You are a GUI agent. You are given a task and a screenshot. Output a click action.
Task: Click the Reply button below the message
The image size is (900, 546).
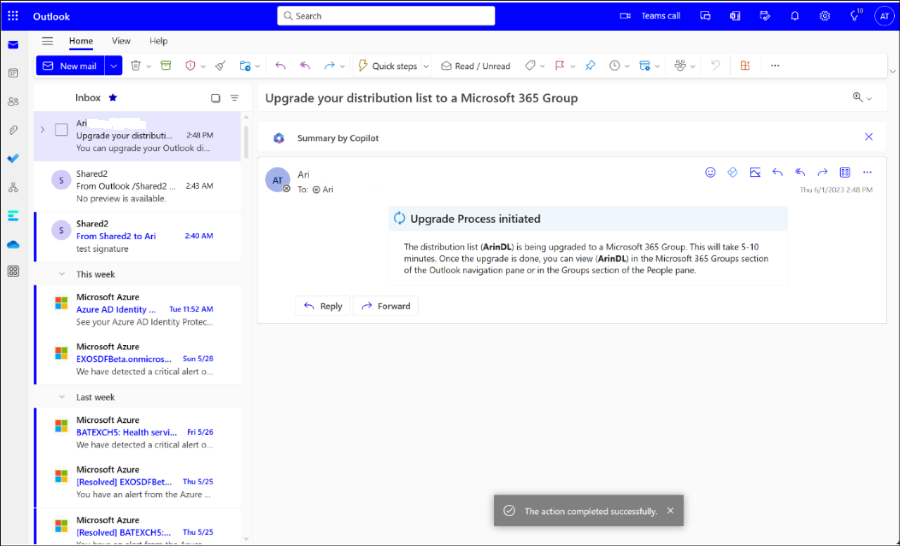(x=323, y=306)
